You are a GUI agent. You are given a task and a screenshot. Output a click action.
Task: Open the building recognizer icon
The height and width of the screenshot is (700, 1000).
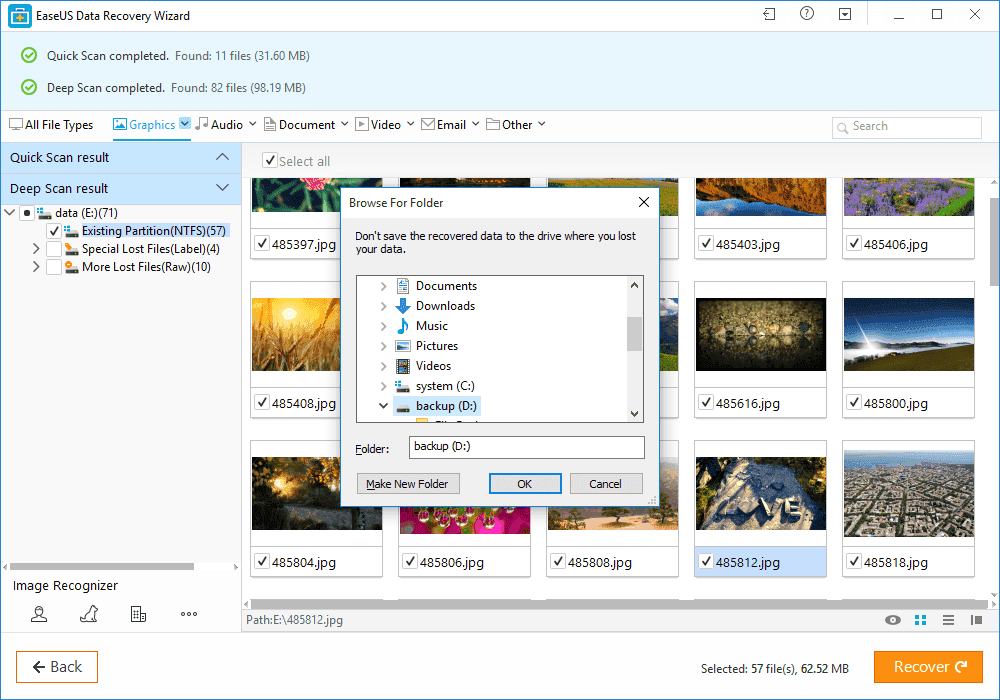pyautogui.click(x=138, y=613)
